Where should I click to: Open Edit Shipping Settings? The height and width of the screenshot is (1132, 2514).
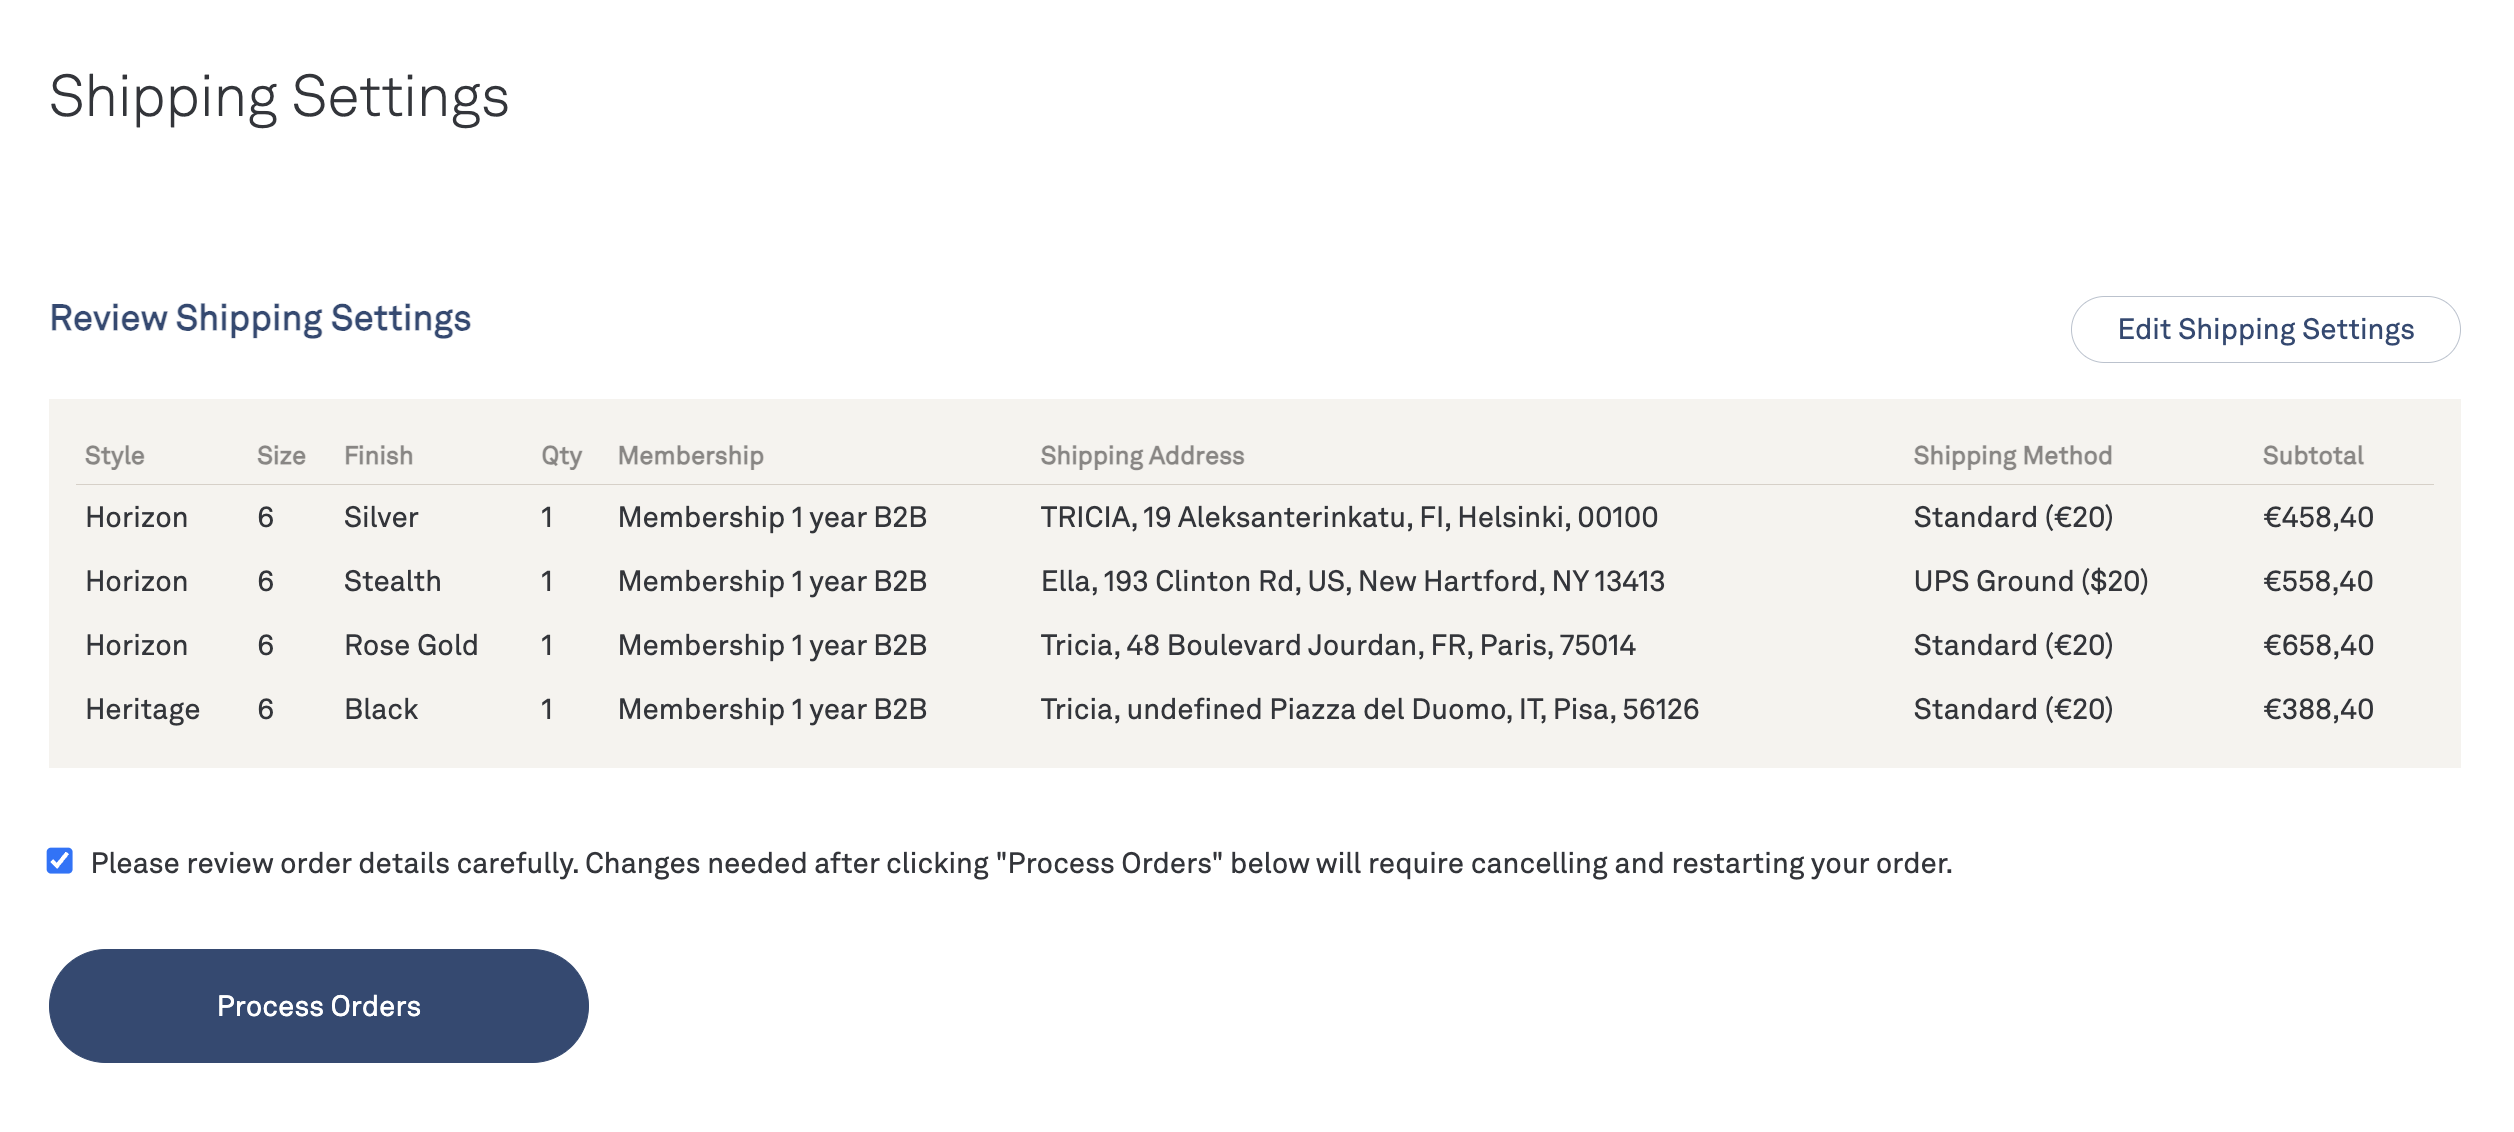tap(2265, 329)
